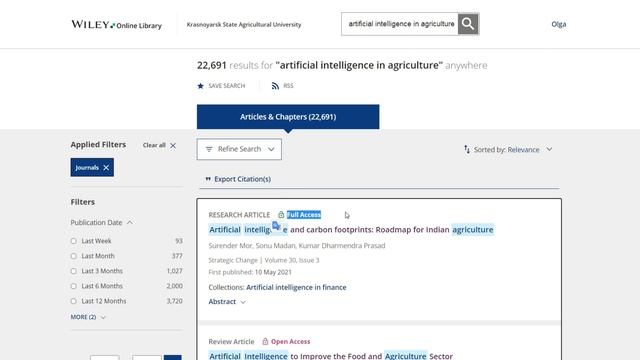Click the magnifier search button
Viewport: 640px width, 360px height.
pos(468,24)
